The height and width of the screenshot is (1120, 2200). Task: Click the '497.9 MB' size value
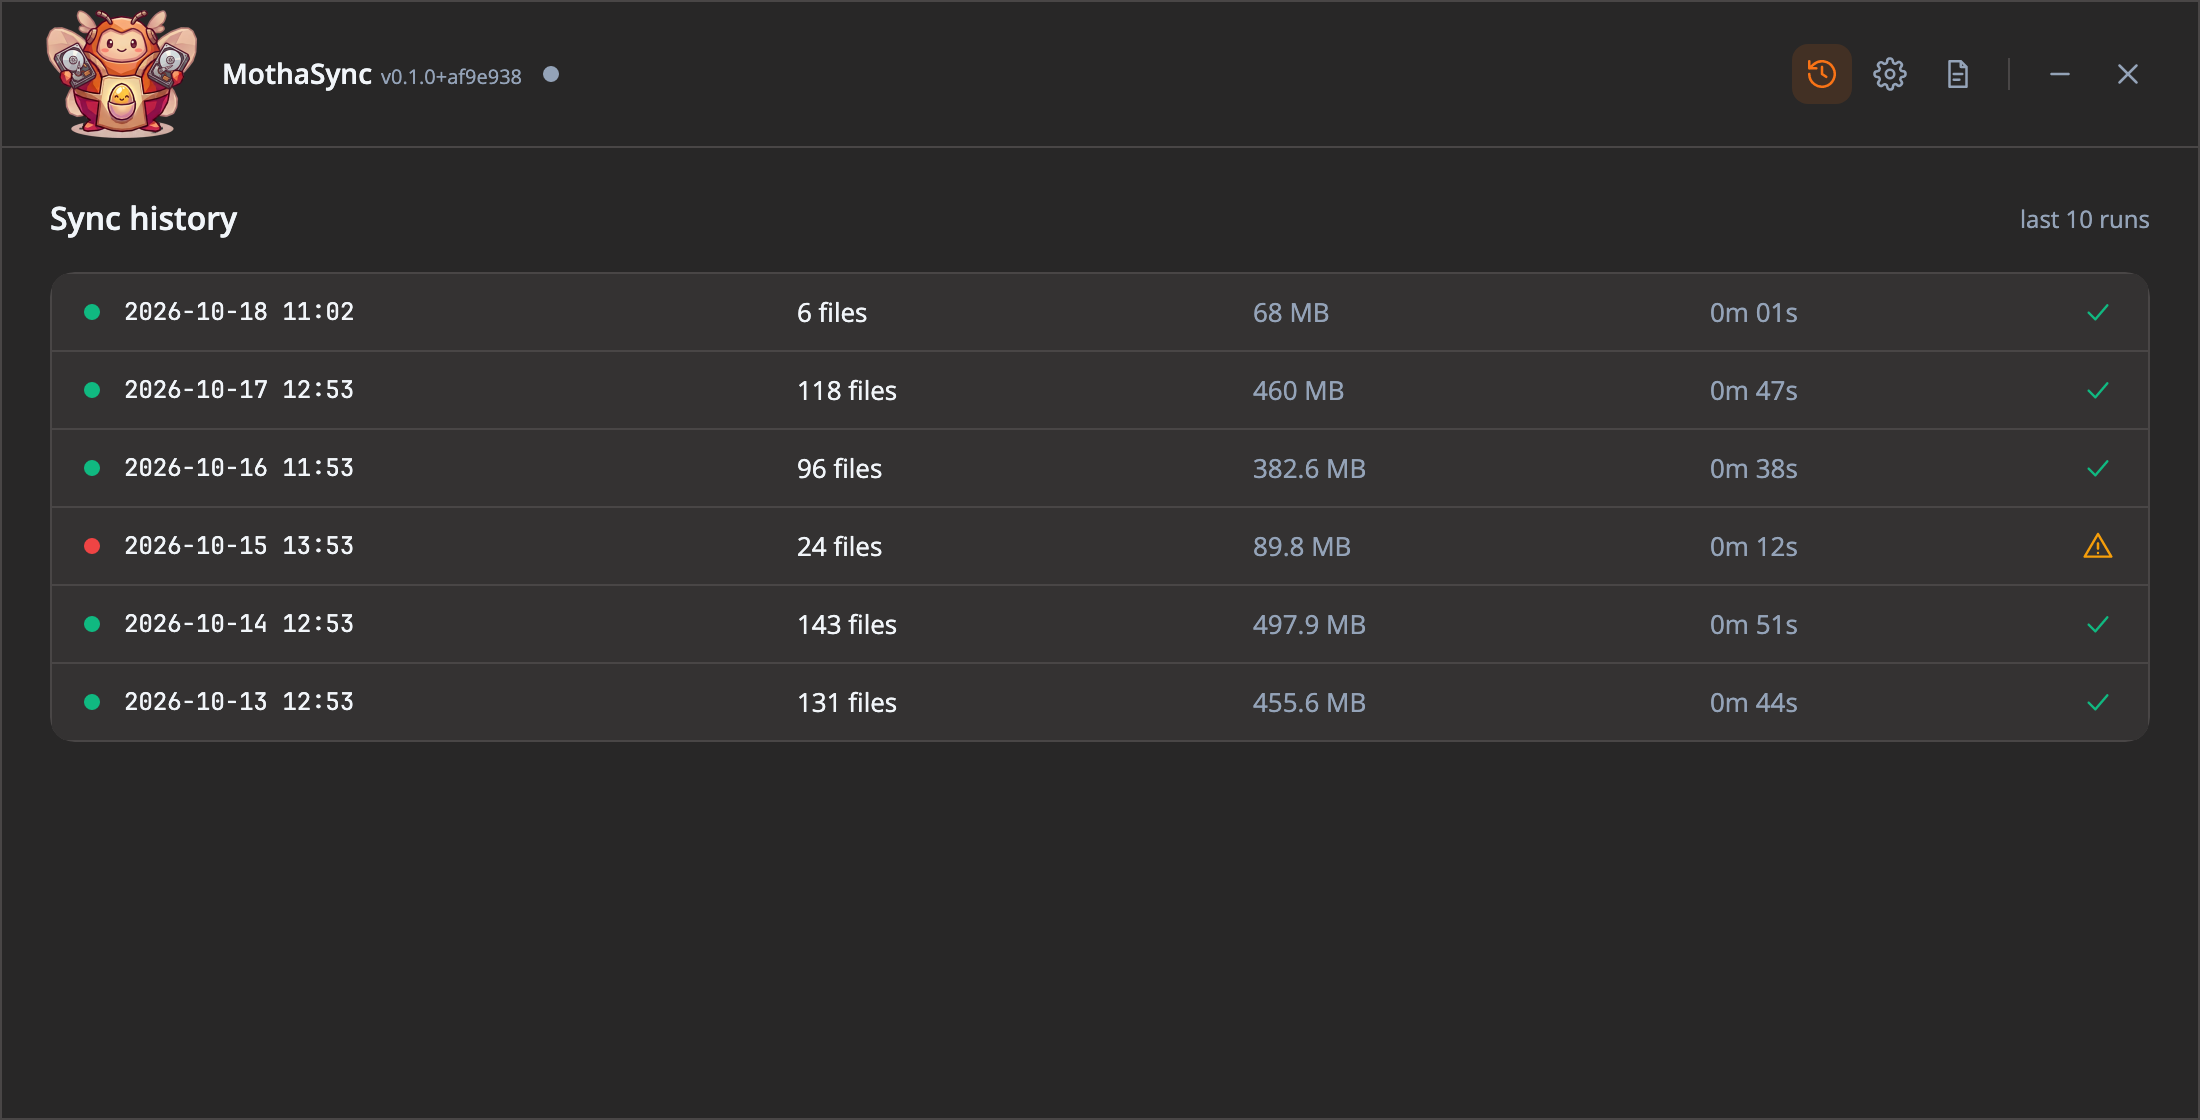pos(1309,625)
